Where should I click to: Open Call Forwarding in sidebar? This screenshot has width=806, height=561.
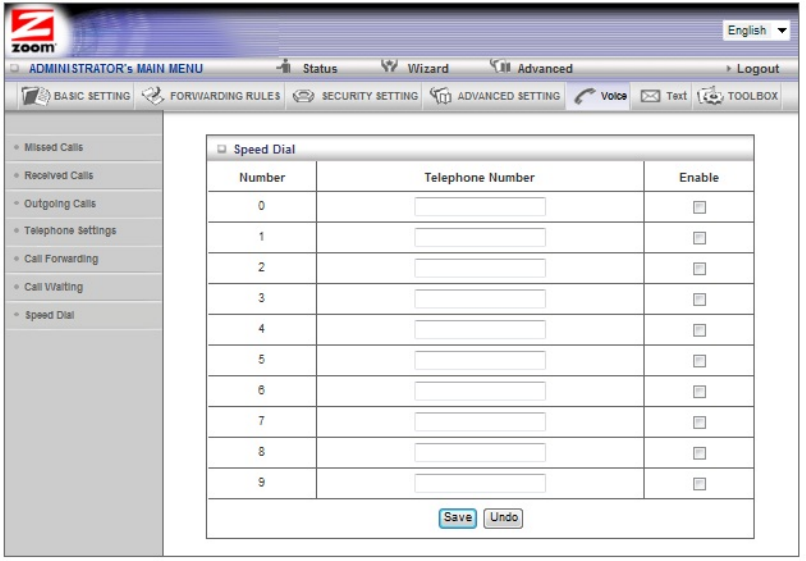coord(61,259)
